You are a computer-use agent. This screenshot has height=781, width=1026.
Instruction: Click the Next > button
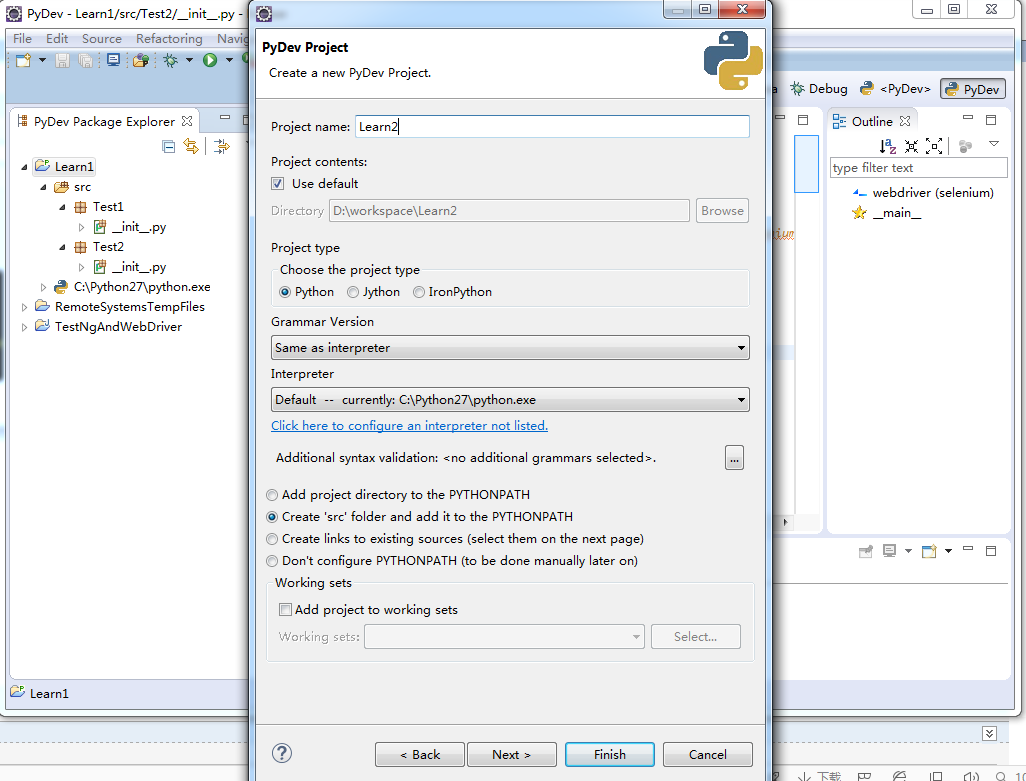[511, 754]
